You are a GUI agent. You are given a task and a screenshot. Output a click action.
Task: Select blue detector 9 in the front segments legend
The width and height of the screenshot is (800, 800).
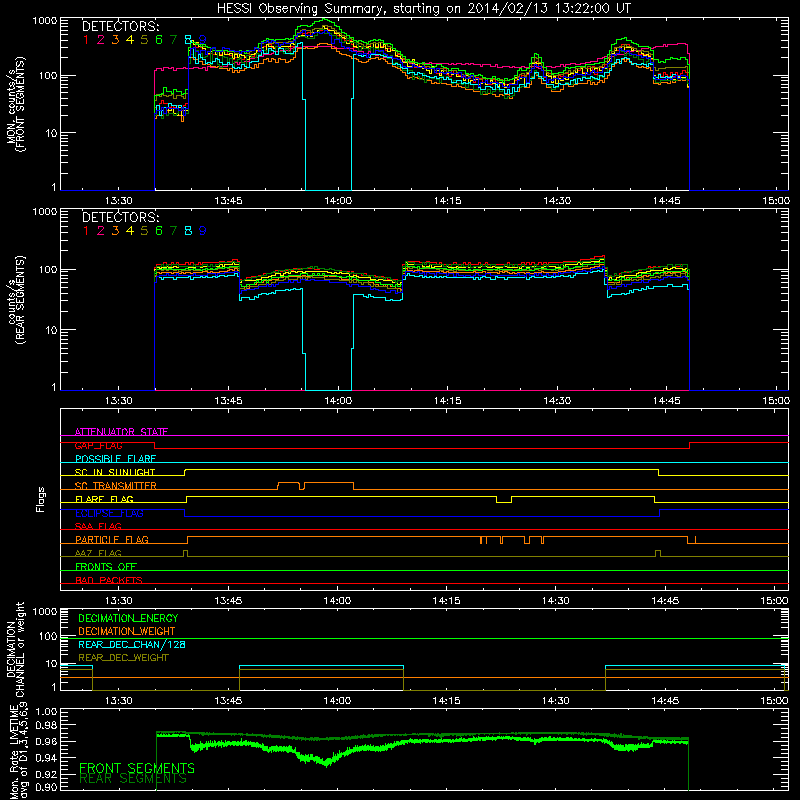pyautogui.click(x=203, y=40)
